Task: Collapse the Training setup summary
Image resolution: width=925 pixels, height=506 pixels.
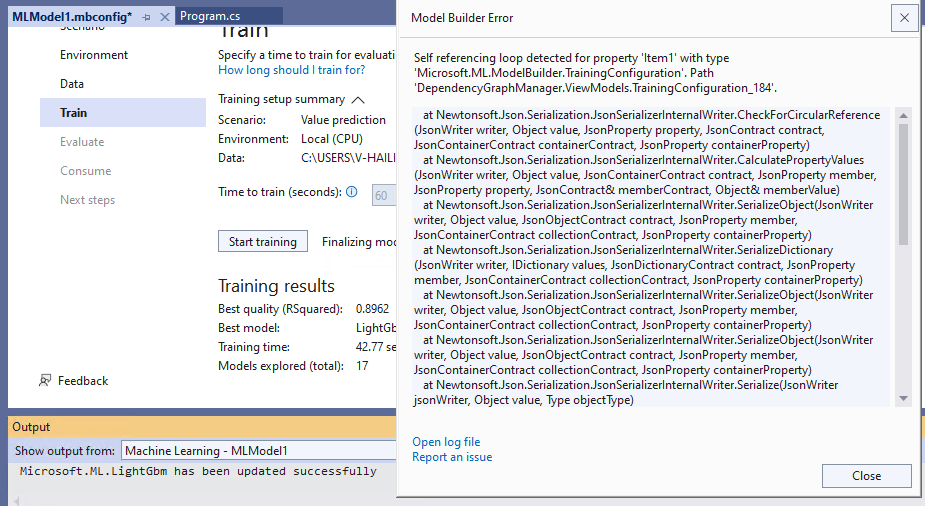Action: 358,100
